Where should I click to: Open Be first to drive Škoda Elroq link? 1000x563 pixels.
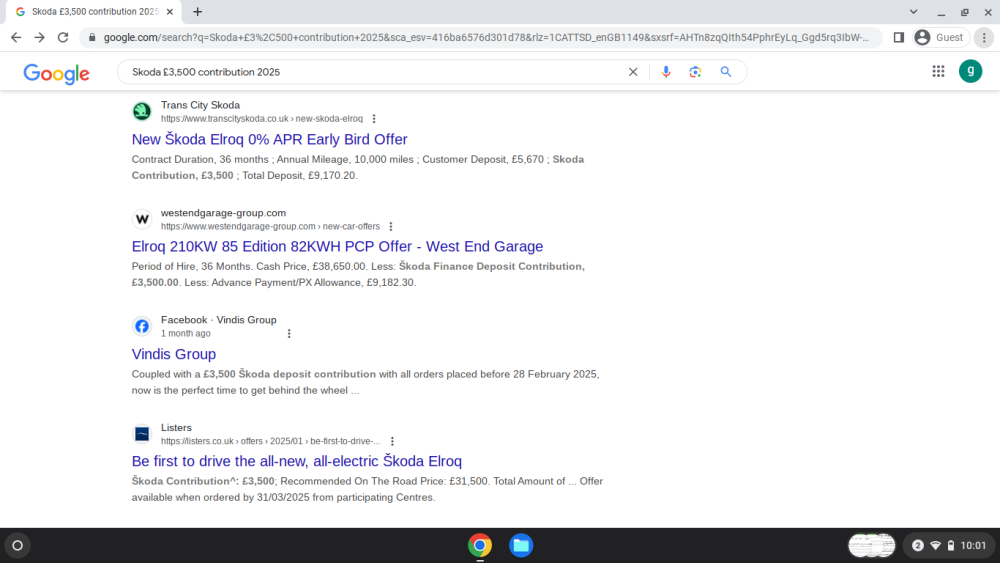(x=297, y=461)
